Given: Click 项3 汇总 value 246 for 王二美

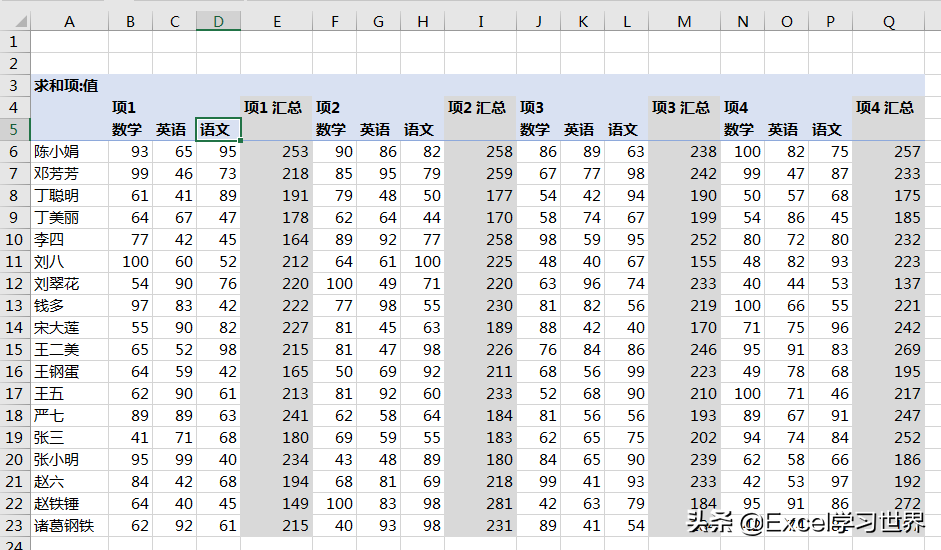Looking at the screenshot, I should [x=685, y=349].
